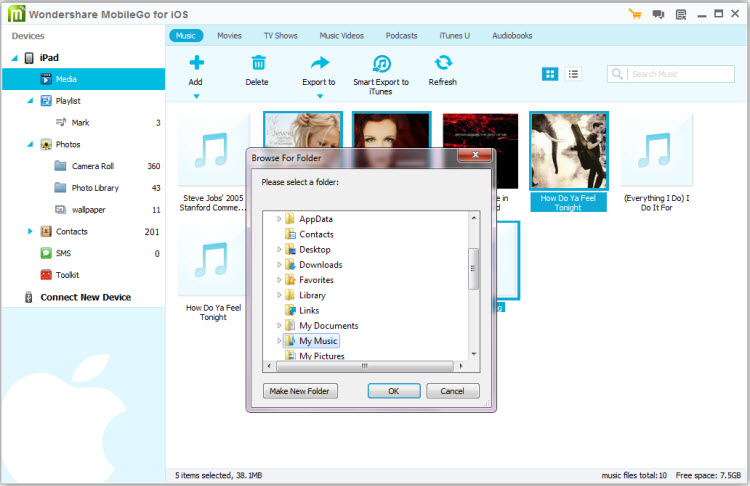Expand the Library folder
Image resolution: width=750 pixels, height=486 pixels.
[x=279, y=296]
